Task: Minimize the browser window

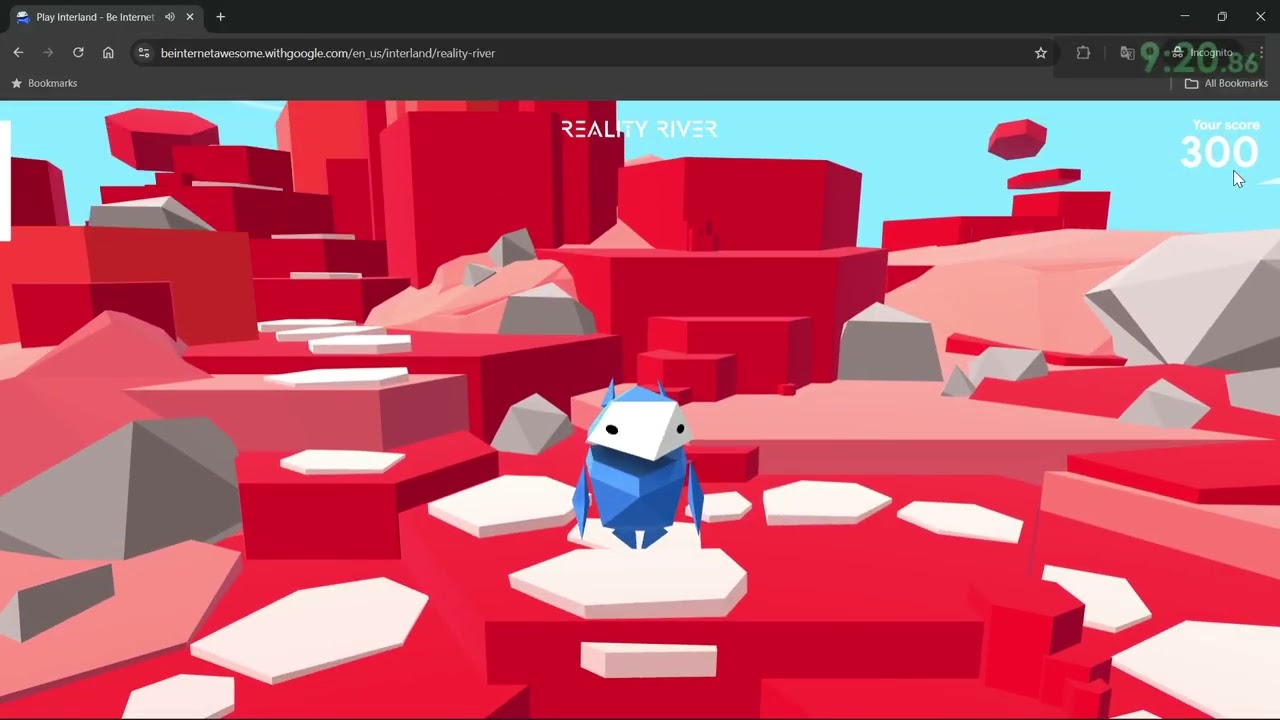Action: [1185, 17]
